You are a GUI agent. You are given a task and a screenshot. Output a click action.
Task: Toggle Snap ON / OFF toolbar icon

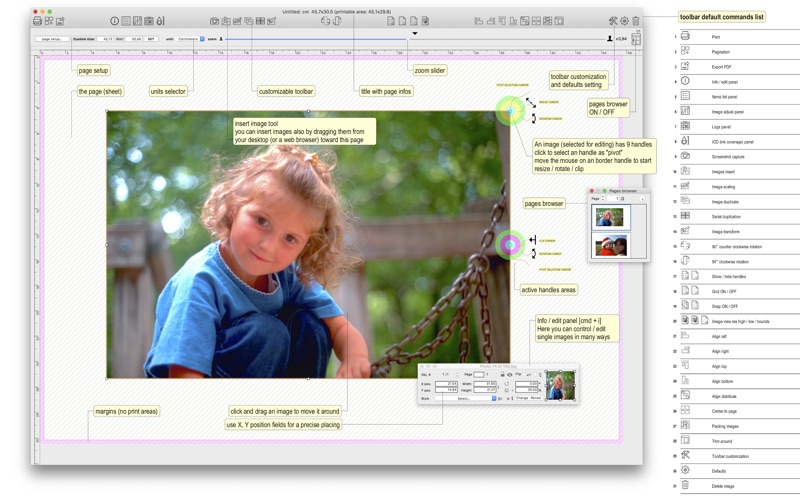414,21
